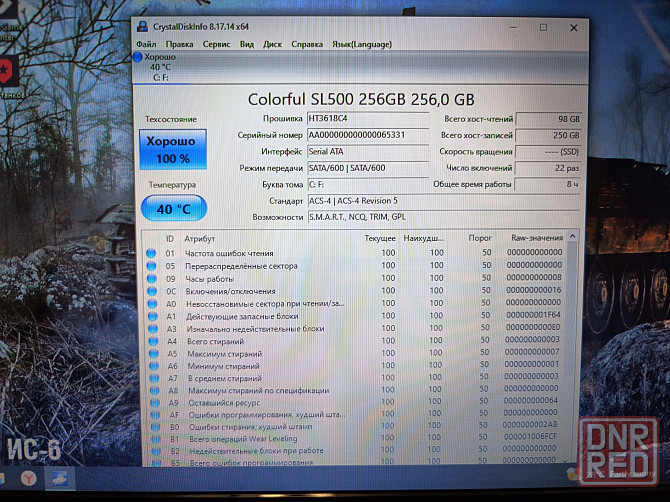The height and width of the screenshot is (502, 670).
Task: Click the ID column header
Action: point(170,239)
